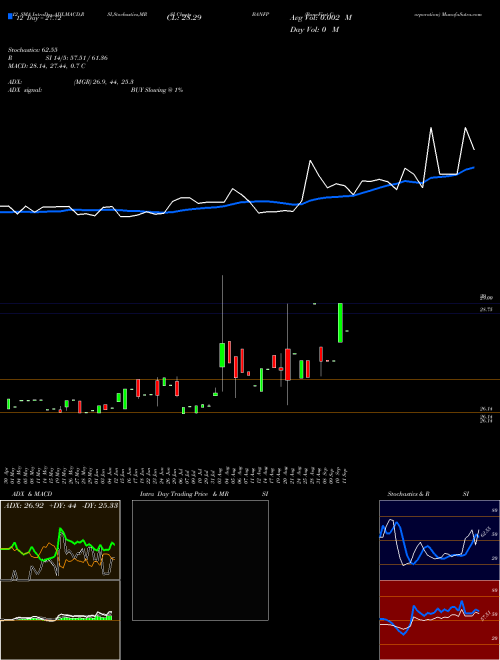Click the 28.75 price axis label

[486, 309]
